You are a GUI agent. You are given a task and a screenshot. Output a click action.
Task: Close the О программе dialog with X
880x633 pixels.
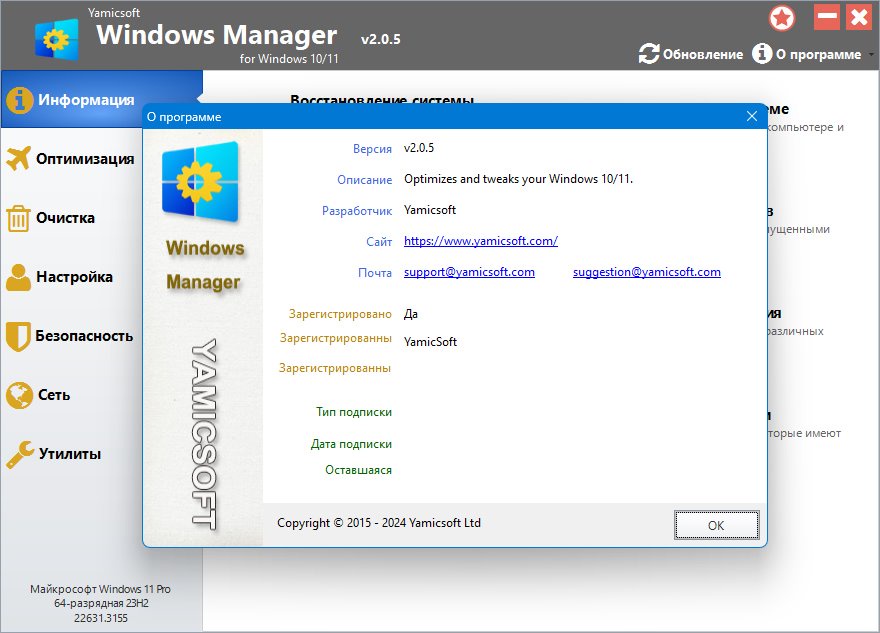pos(752,116)
